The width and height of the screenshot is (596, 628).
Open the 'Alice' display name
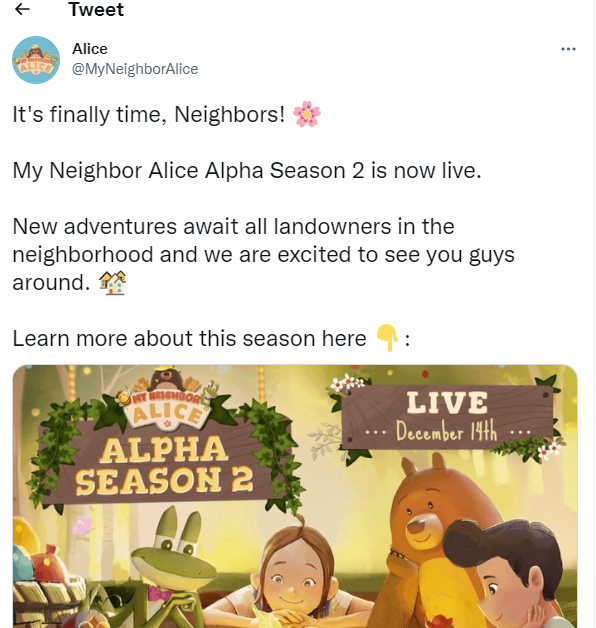tap(90, 49)
